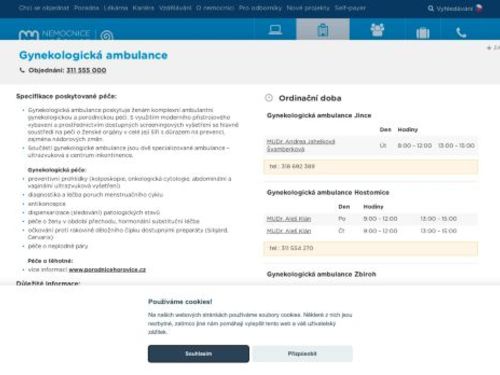Open the Poradna menu item
The height and width of the screenshot is (375, 500).
[86, 8]
